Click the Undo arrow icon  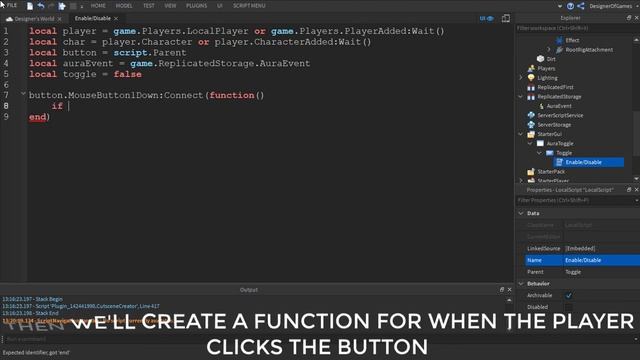click(x=41, y=6)
